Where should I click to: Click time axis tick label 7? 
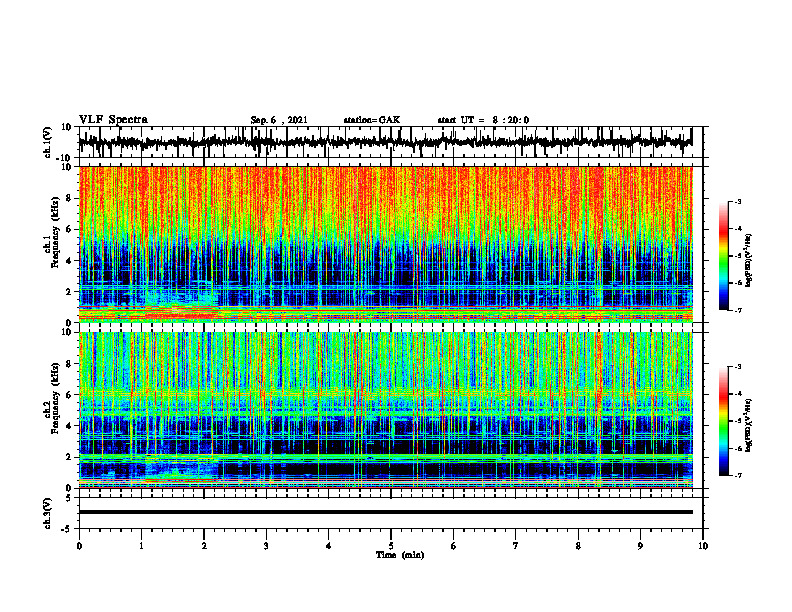[516, 546]
